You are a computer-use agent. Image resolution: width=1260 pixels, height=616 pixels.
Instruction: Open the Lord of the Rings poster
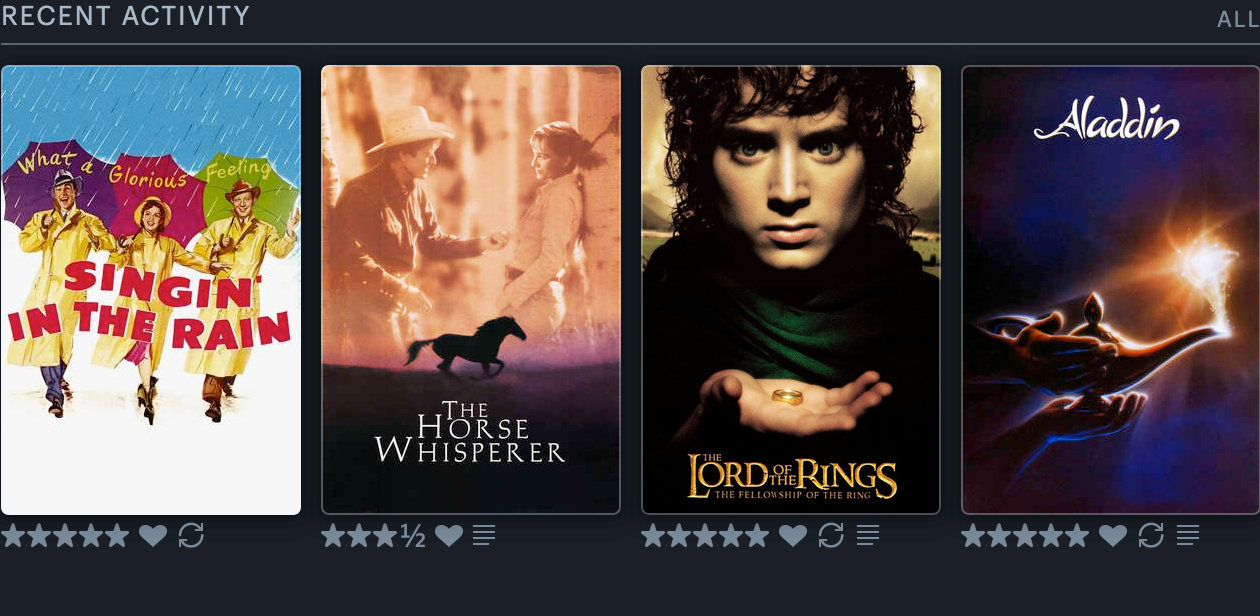791,290
